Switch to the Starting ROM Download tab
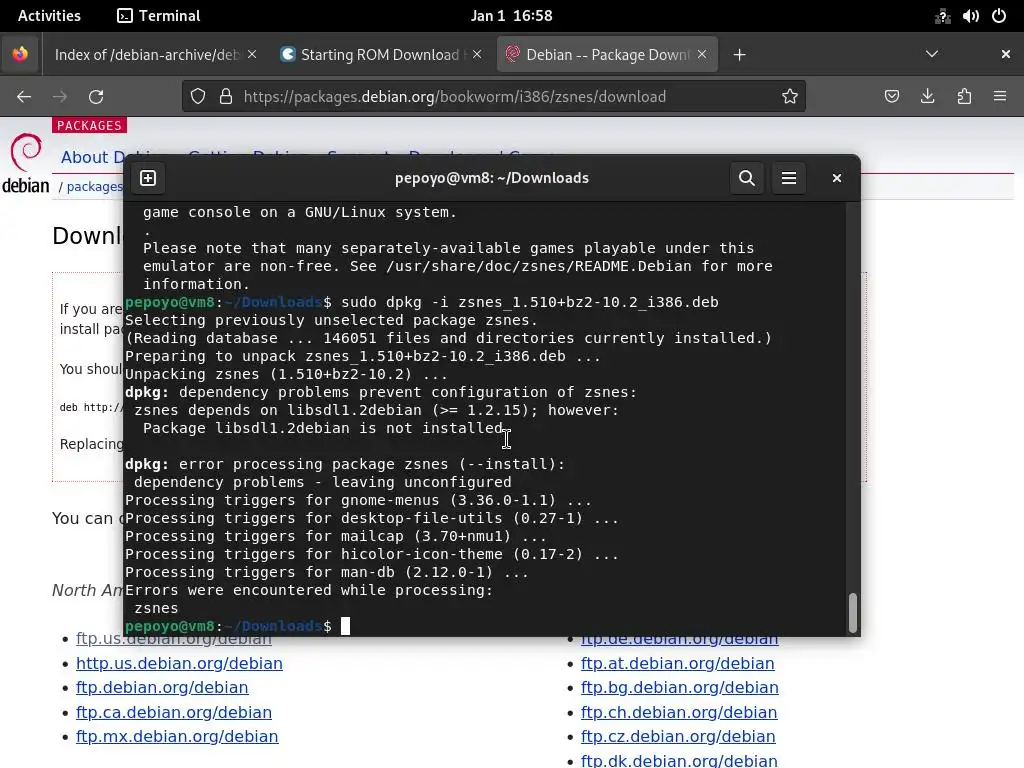1024x768 pixels. pyautogui.click(x=379, y=55)
